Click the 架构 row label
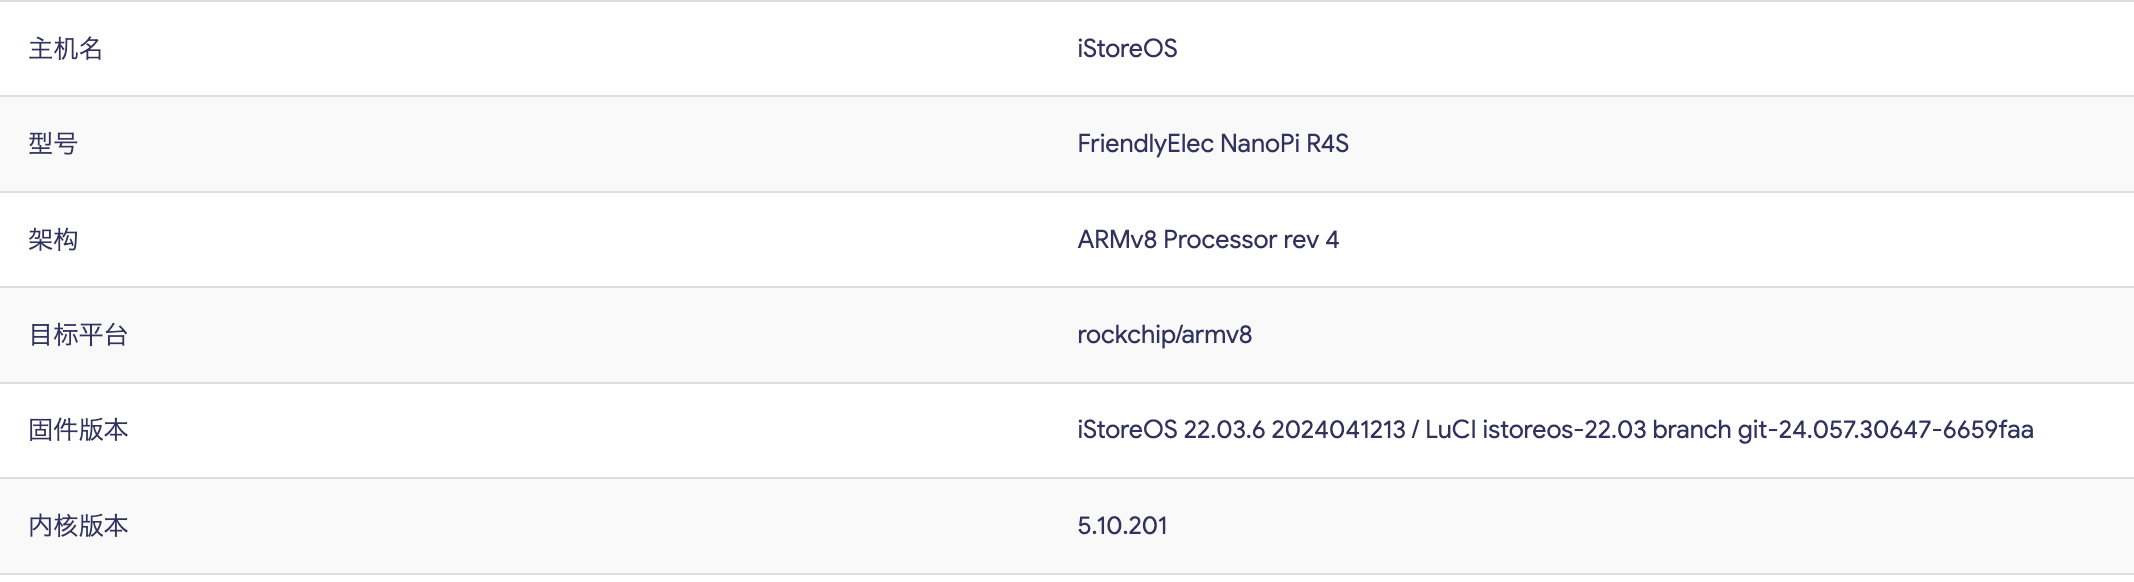This screenshot has height=582, width=2134. tap(53, 240)
